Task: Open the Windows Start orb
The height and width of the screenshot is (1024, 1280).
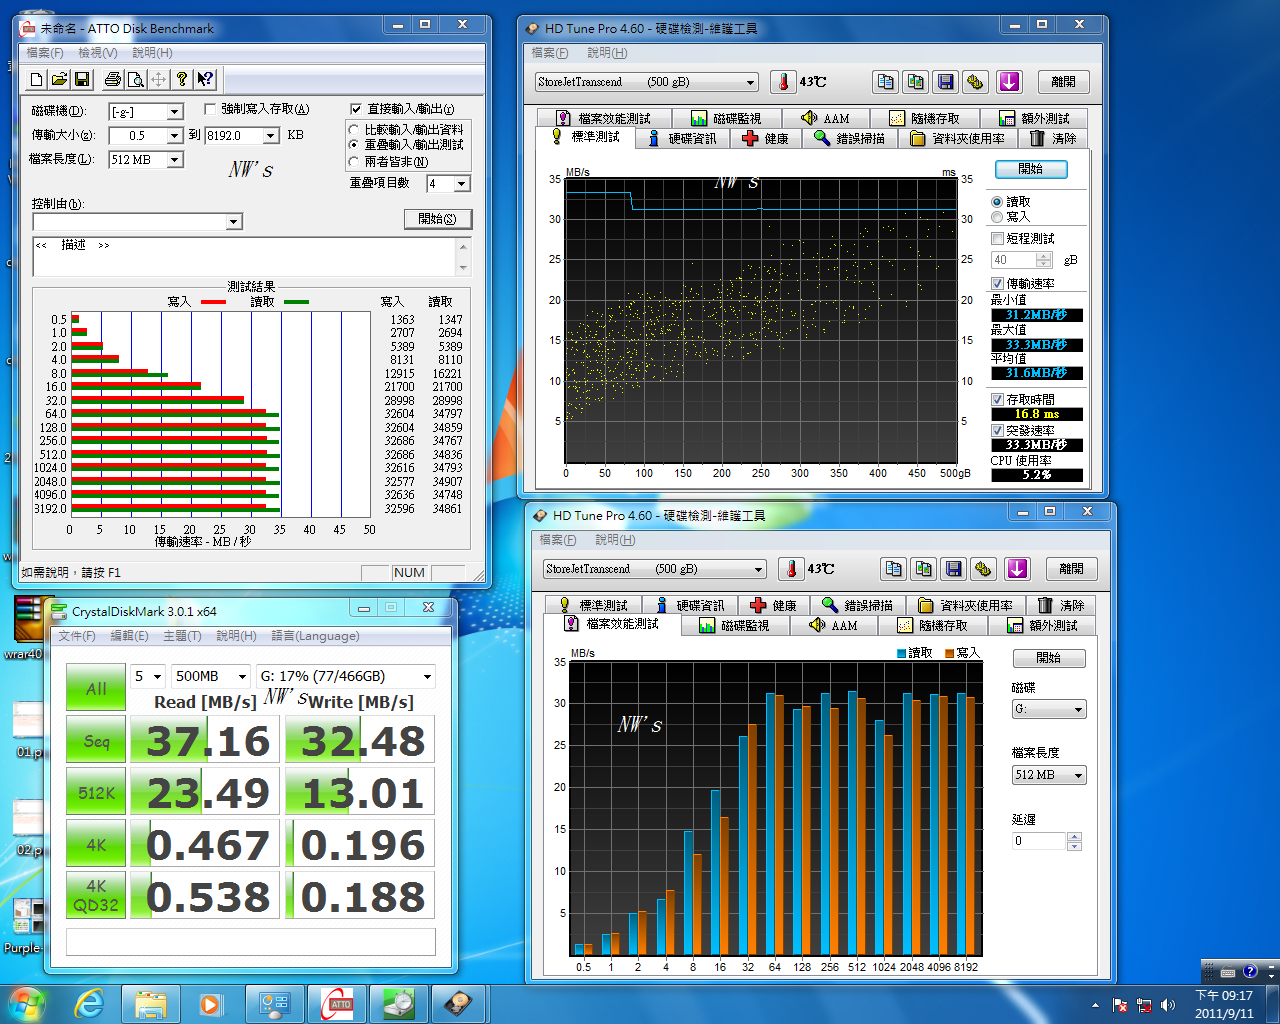Action: (27, 1004)
